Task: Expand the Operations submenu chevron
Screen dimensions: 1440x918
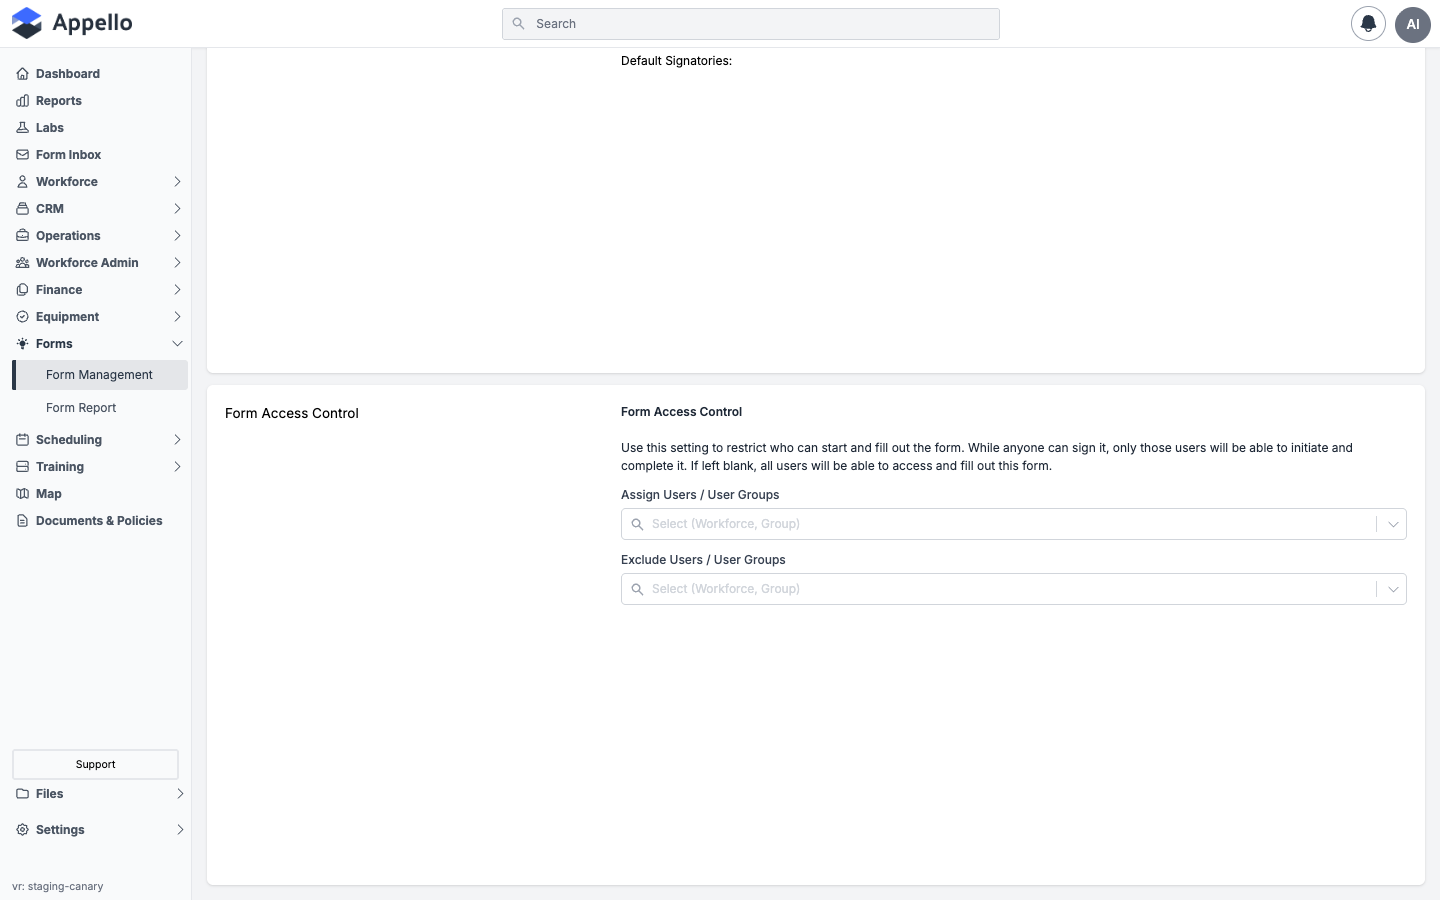Action: click(177, 236)
